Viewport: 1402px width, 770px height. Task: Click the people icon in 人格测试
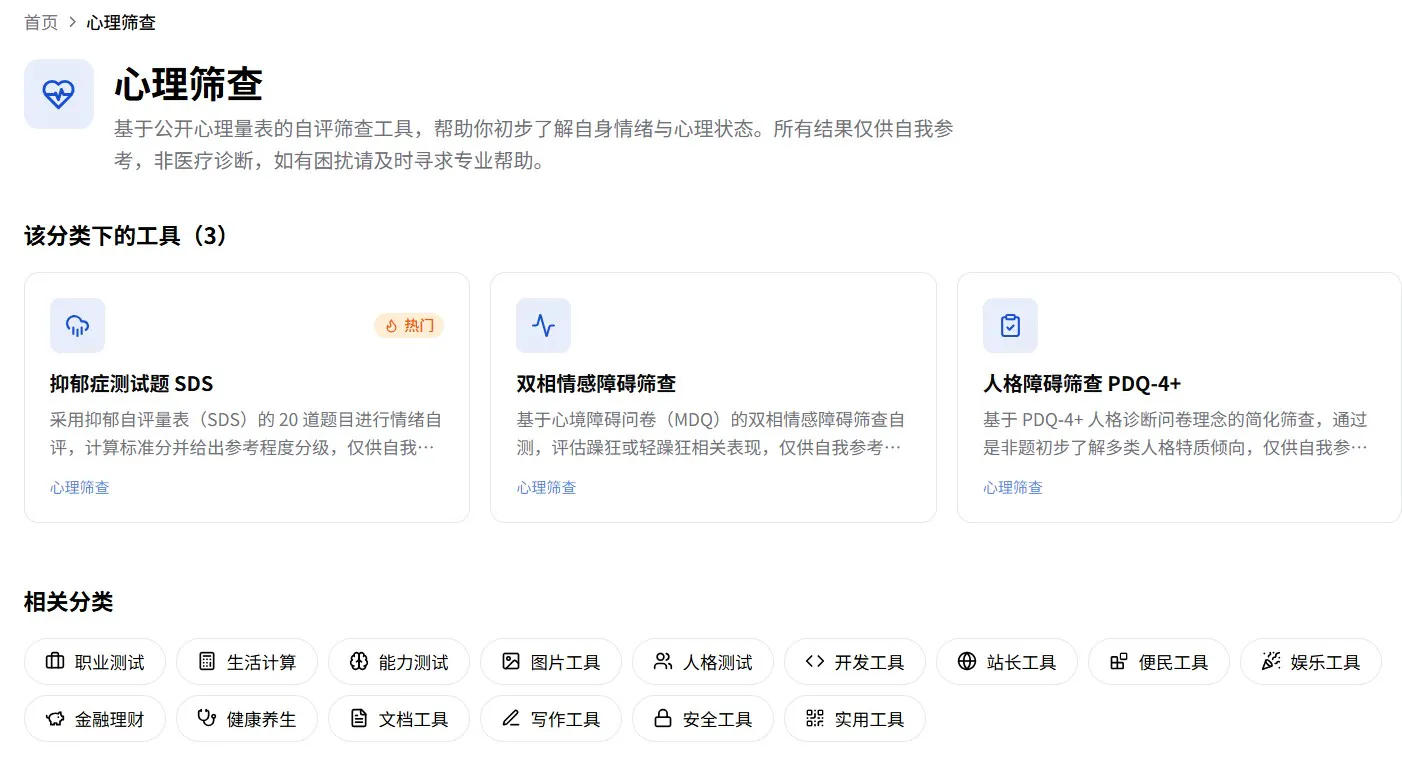[x=663, y=661]
